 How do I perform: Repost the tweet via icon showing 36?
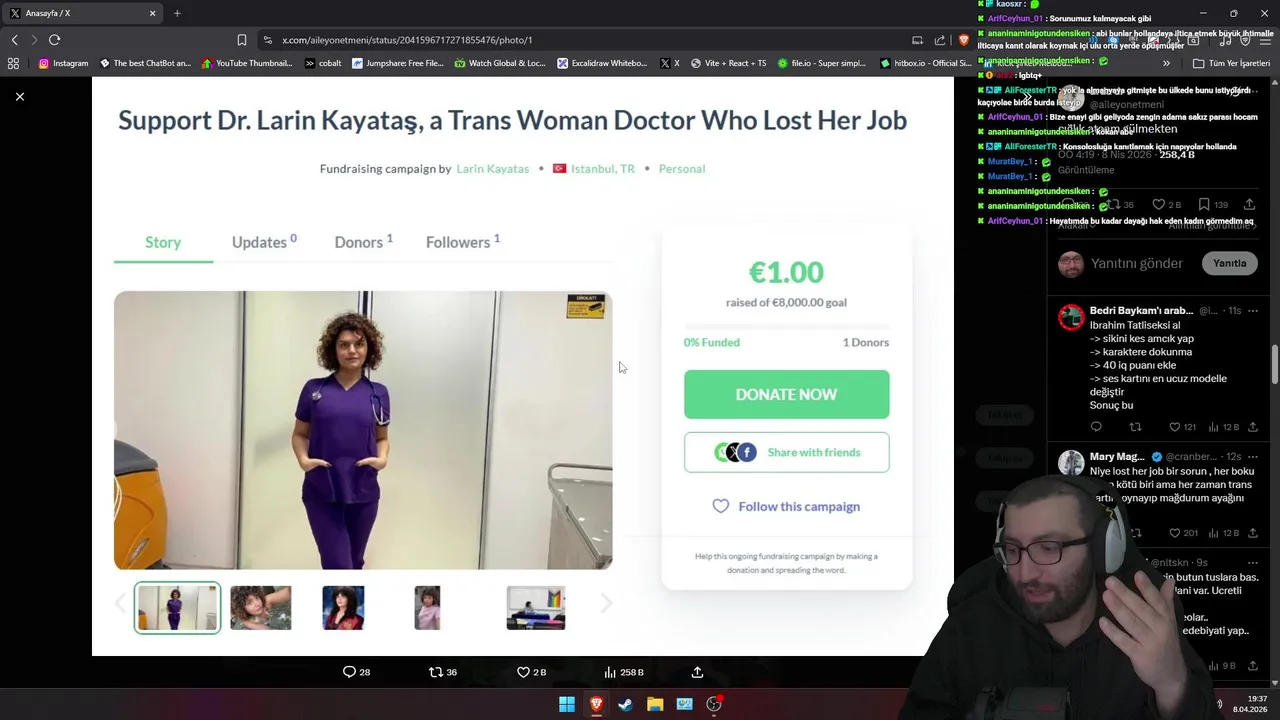click(442, 672)
